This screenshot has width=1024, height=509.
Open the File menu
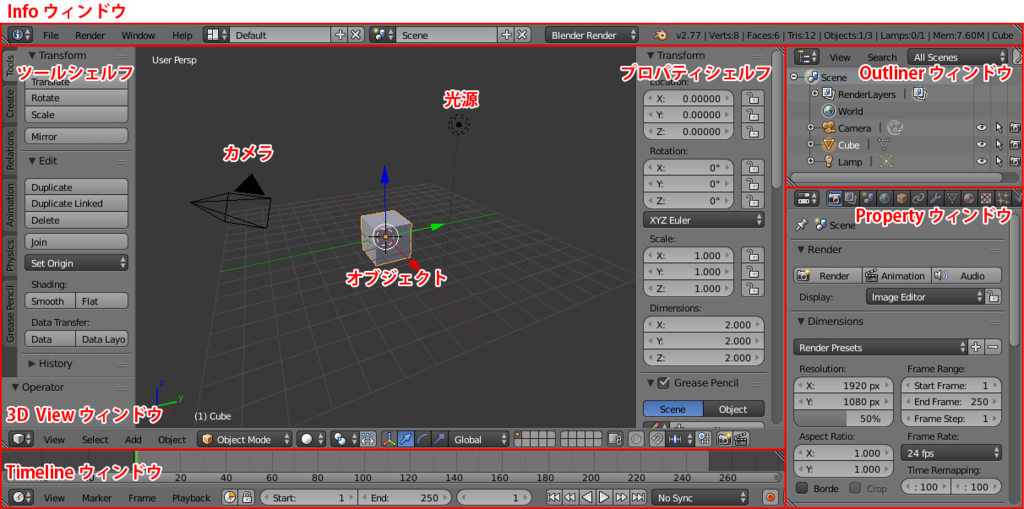tap(50, 35)
